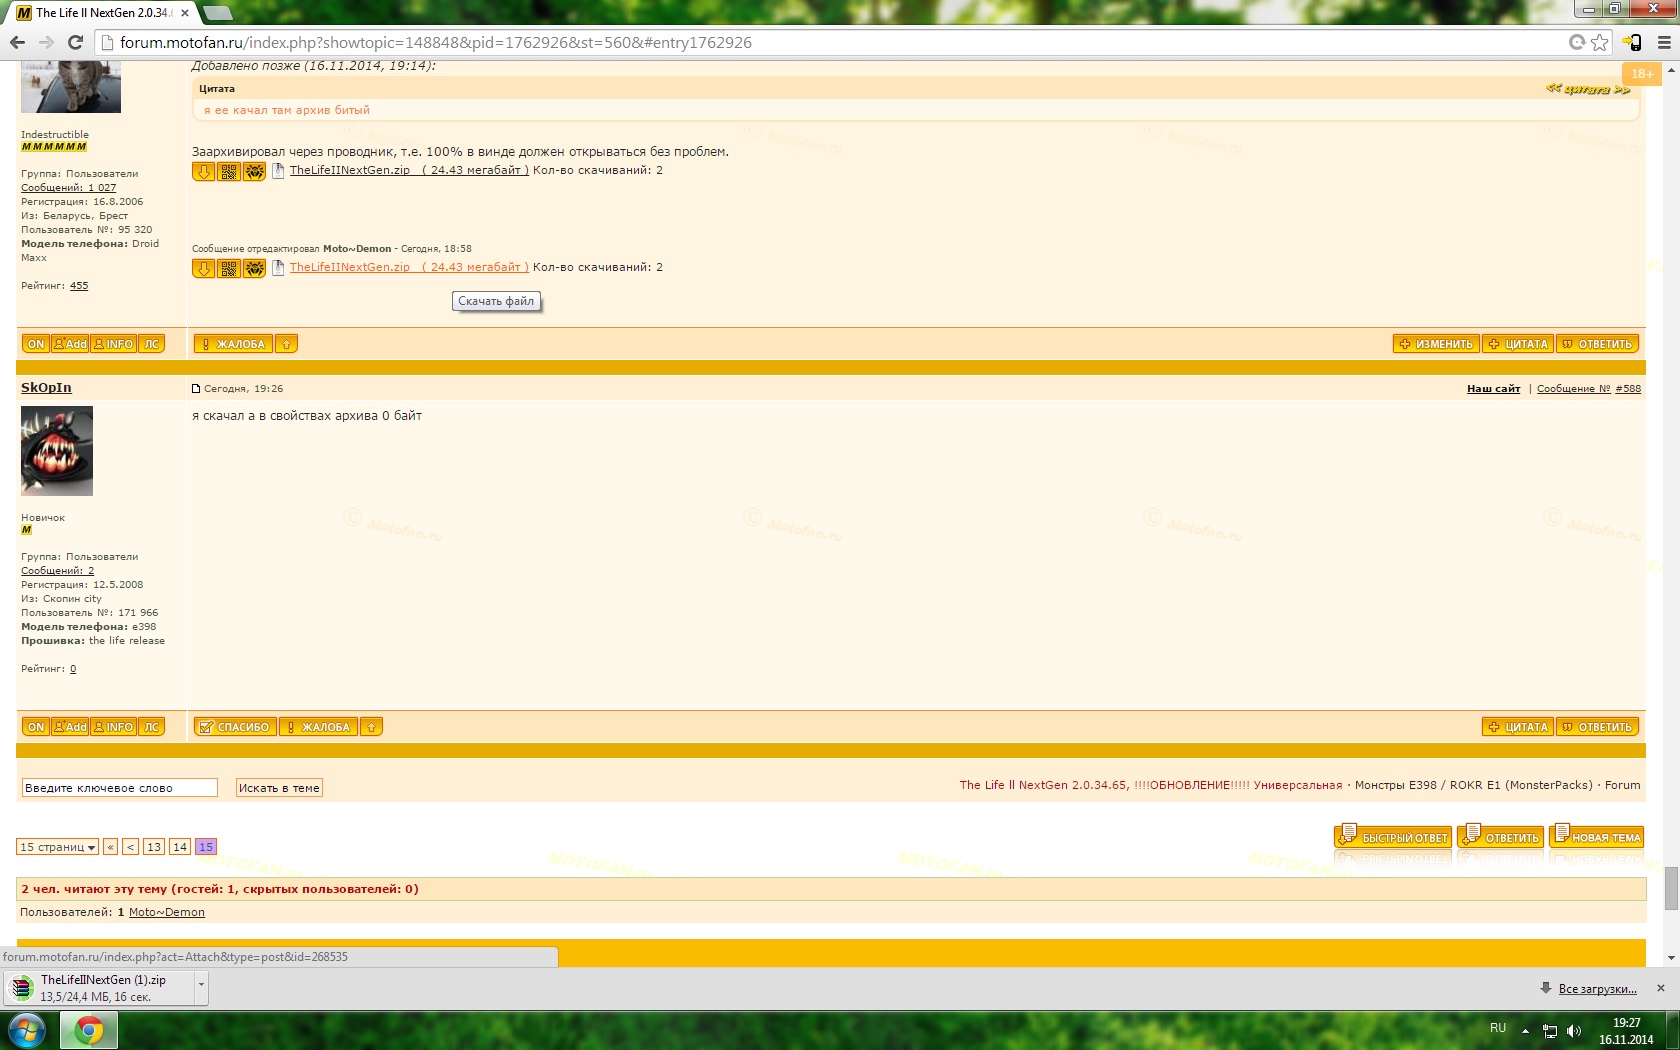Click the WinRAR icon of the downloading zip file
Image resolution: width=1680 pixels, height=1050 pixels.
coord(21,988)
